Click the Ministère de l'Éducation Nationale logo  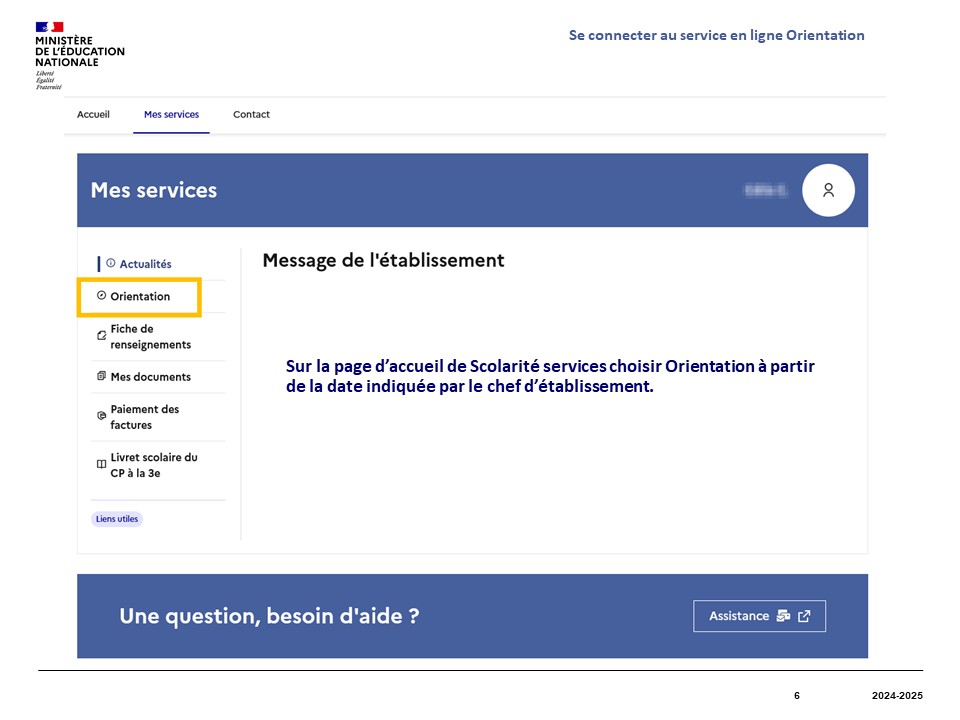coord(78,55)
